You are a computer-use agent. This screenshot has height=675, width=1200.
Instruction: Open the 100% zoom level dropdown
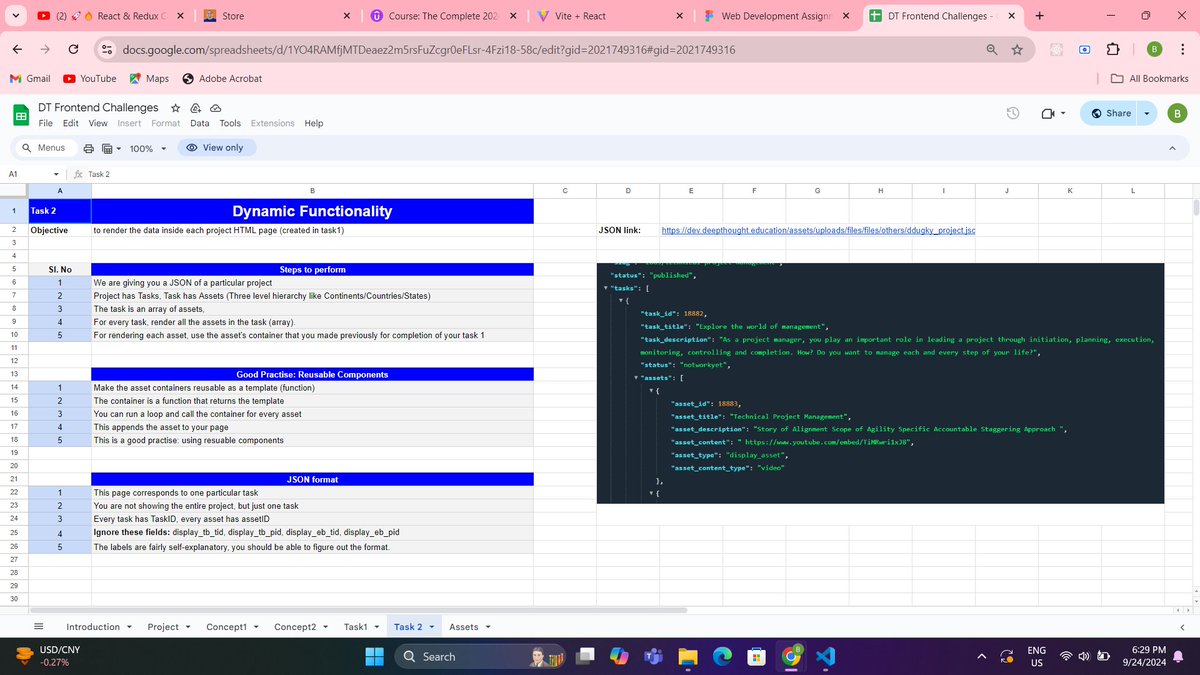point(147,148)
